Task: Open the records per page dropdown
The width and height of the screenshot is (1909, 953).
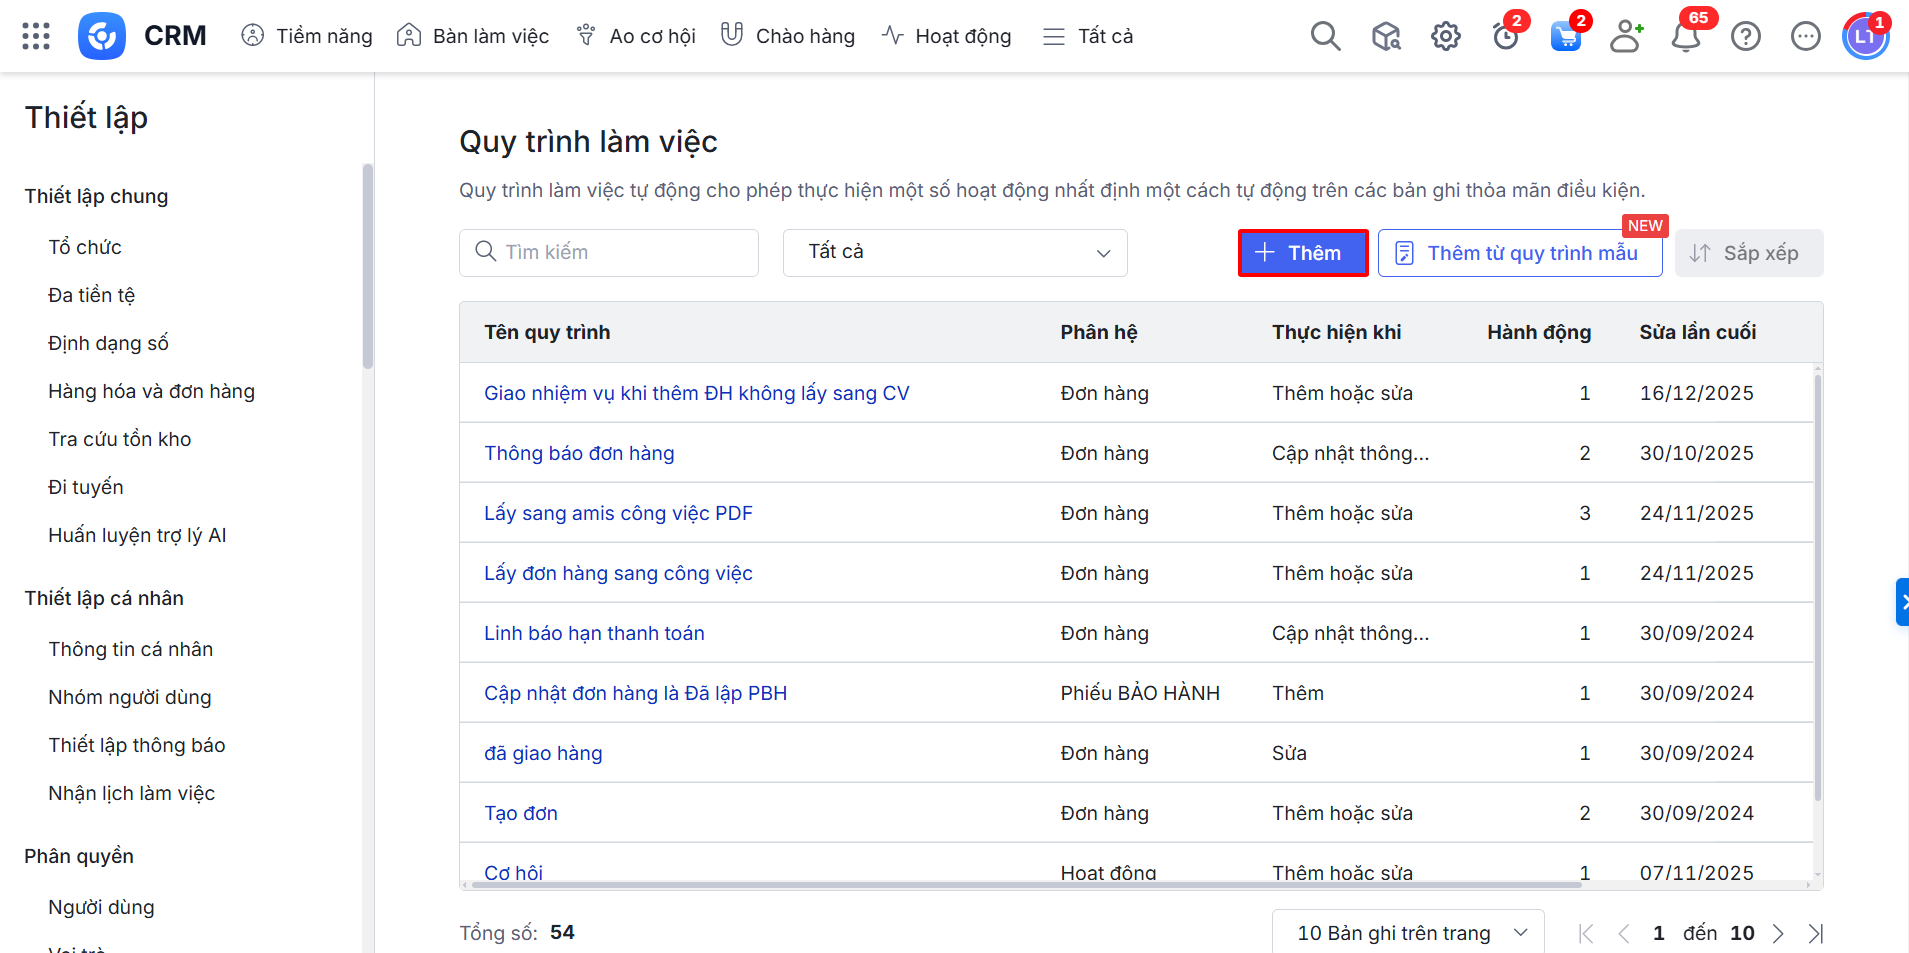Action: (1408, 933)
